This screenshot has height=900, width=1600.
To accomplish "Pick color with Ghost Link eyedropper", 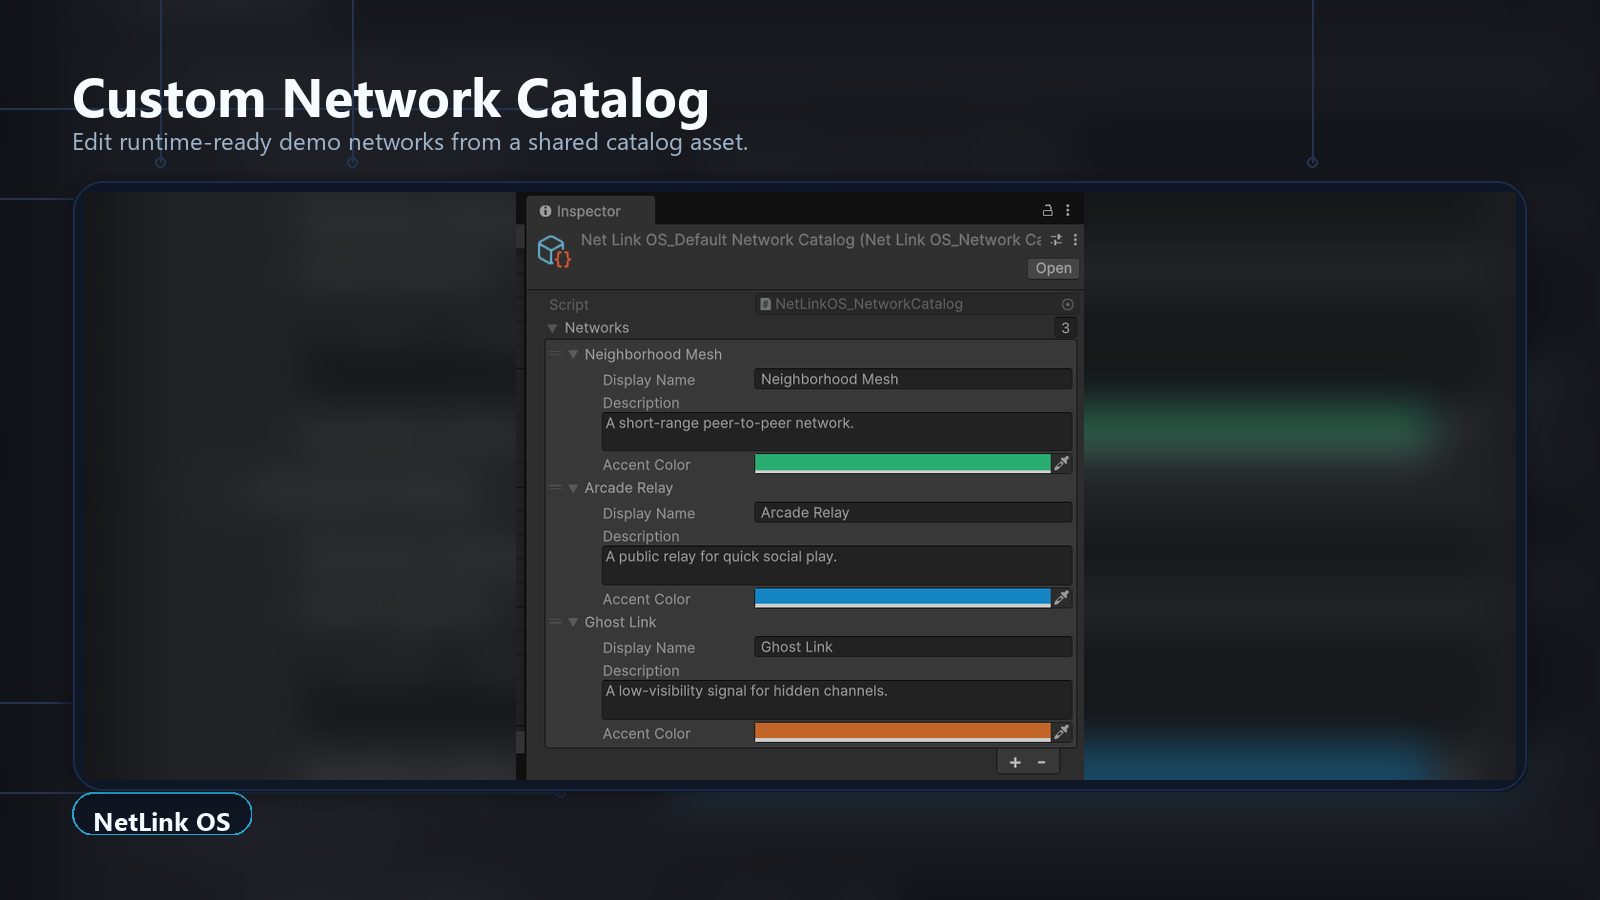I will click(x=1062, y=731).
